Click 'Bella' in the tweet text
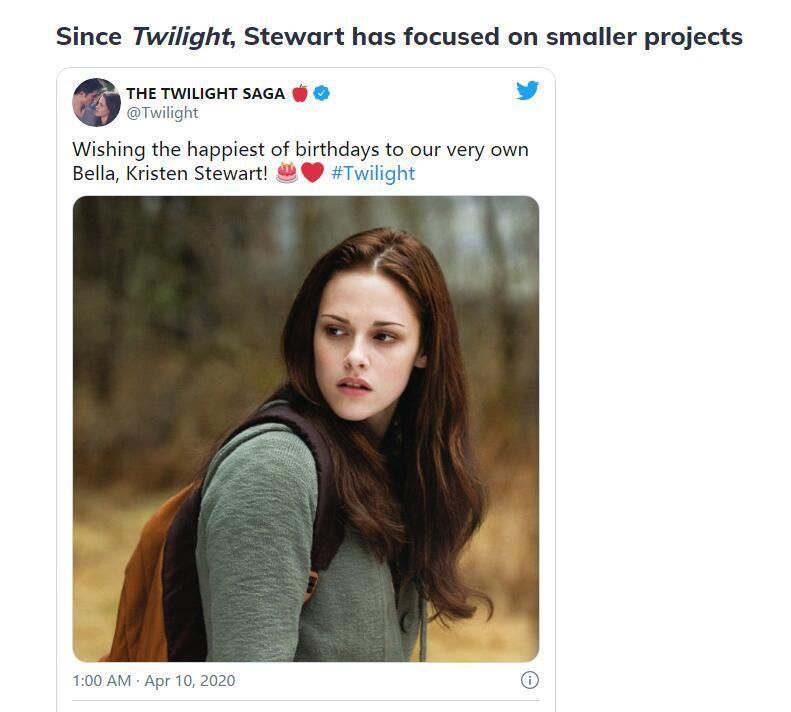791x712 pixels. [x=95, y=173]
